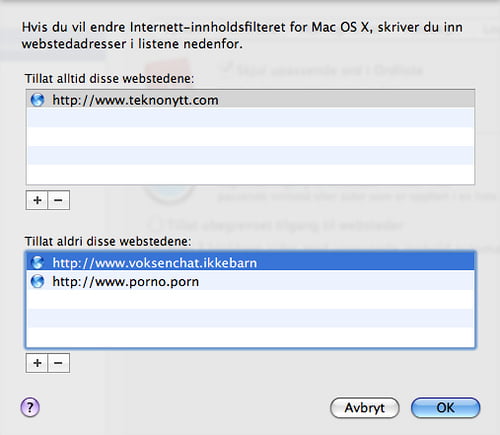
Task: Cancel the dialog with Avbryt
Action: [x=365, y=408]
